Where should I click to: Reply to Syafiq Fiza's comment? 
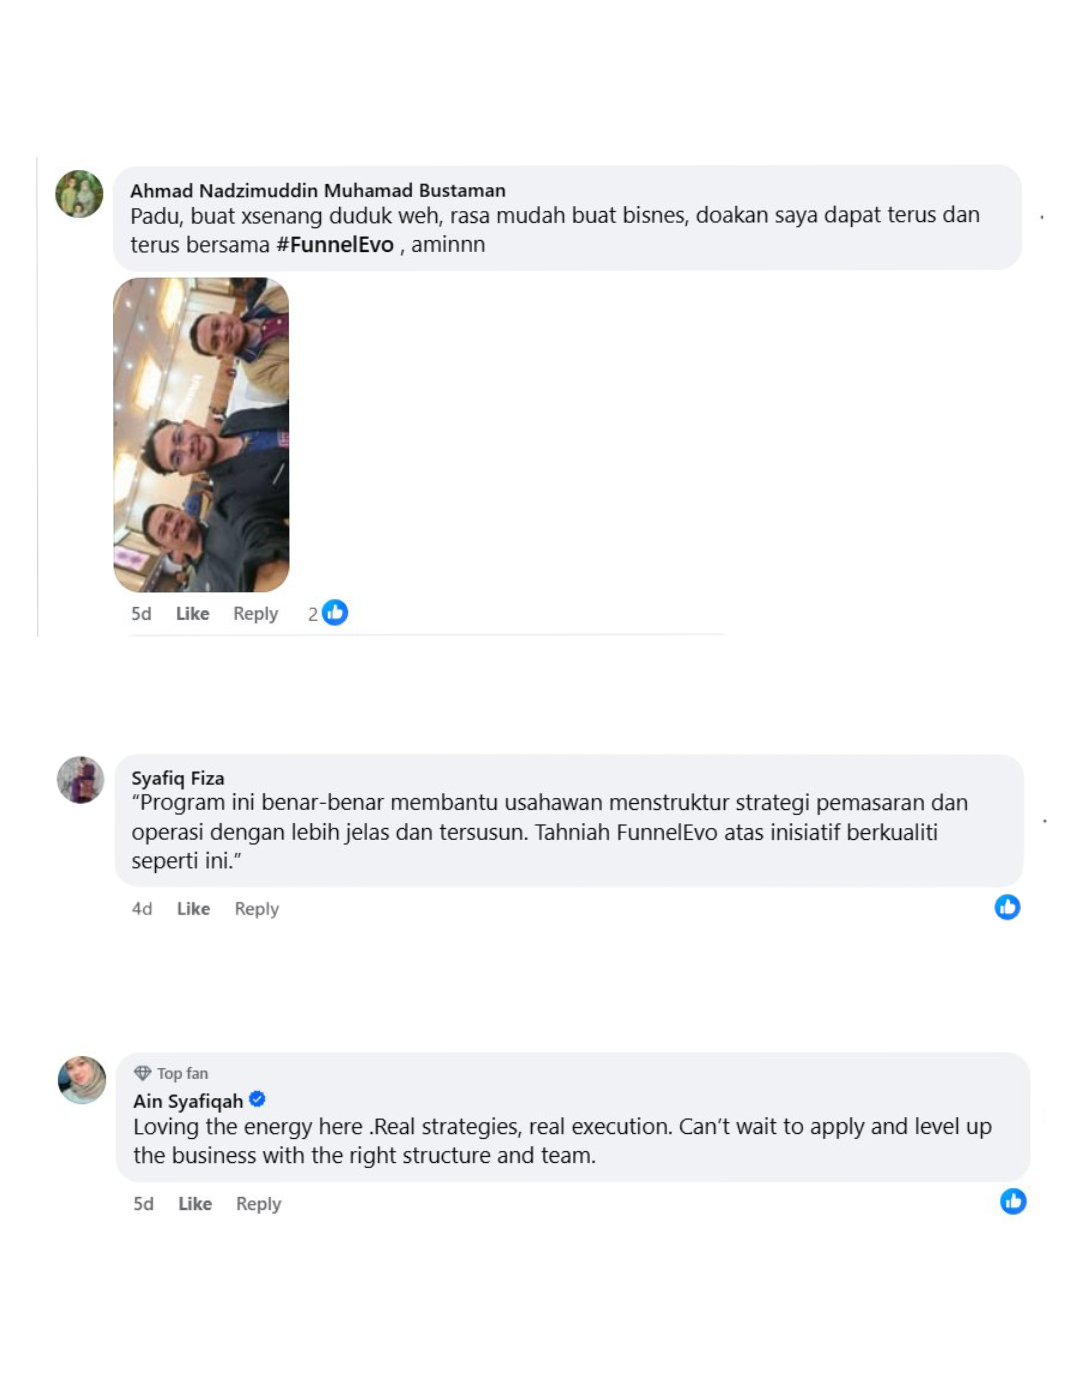click(257, 909)
